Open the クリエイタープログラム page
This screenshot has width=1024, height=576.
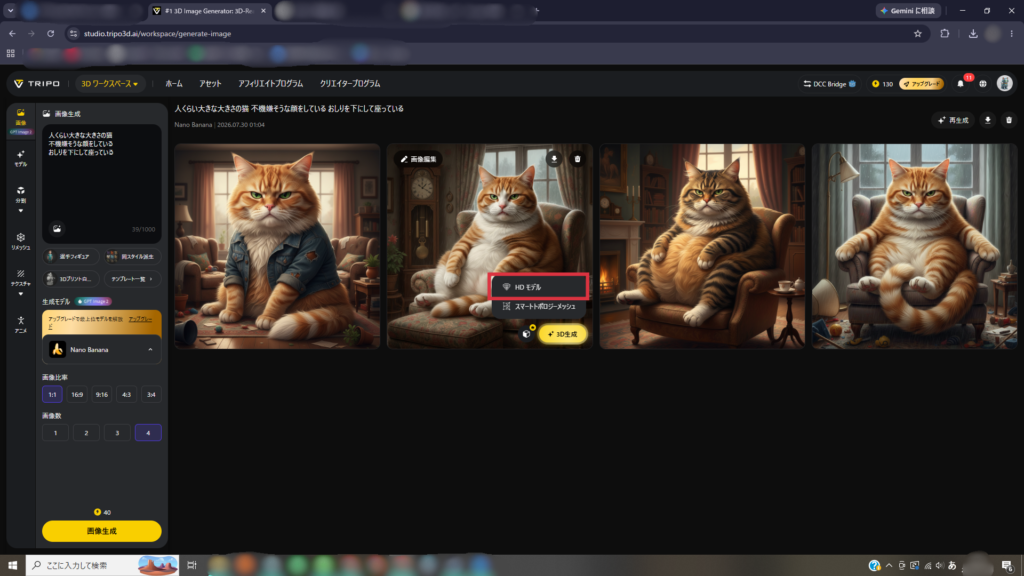click(350, 84)
